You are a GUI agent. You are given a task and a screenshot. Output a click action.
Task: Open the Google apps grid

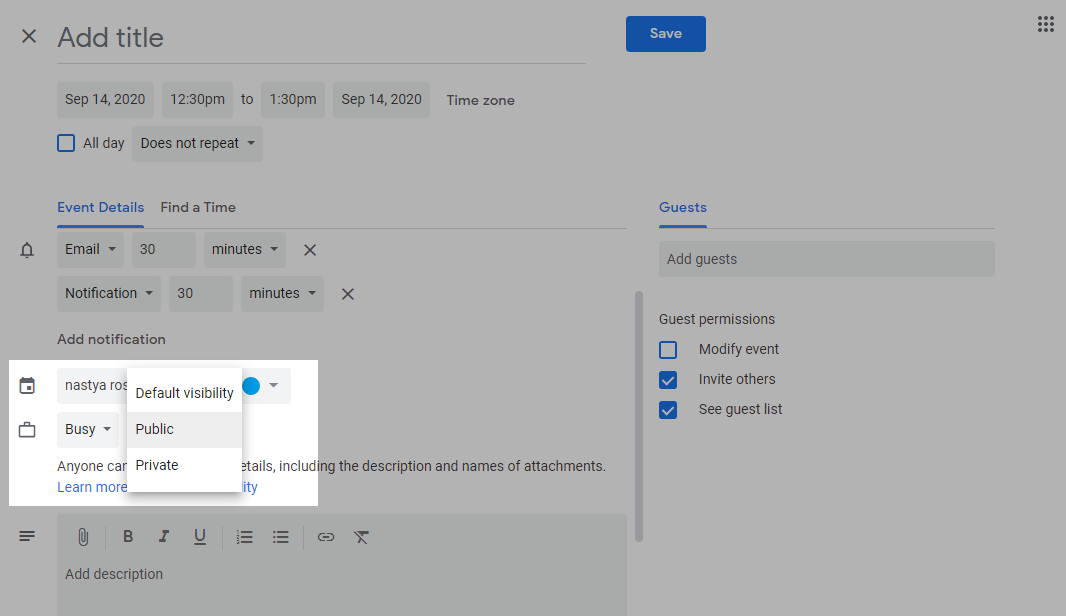[x=1046, y=23]
